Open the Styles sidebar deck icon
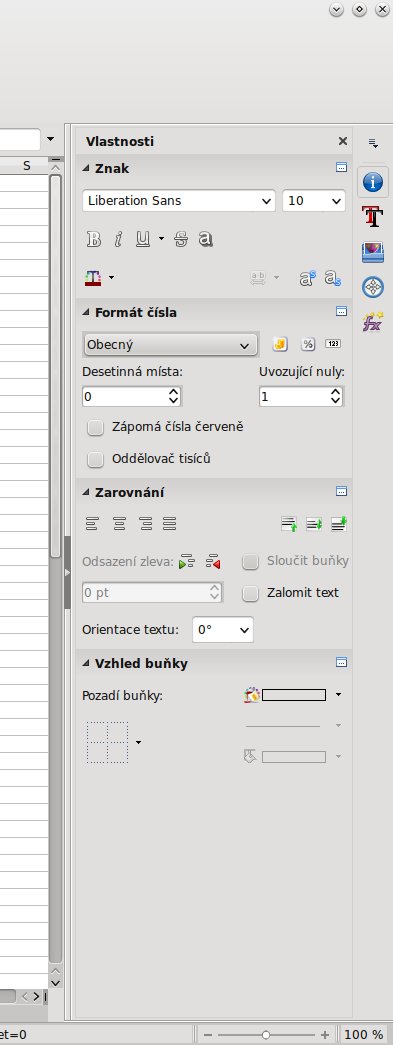The width and height of the screenshot is (393, 1045). [373, 217]
